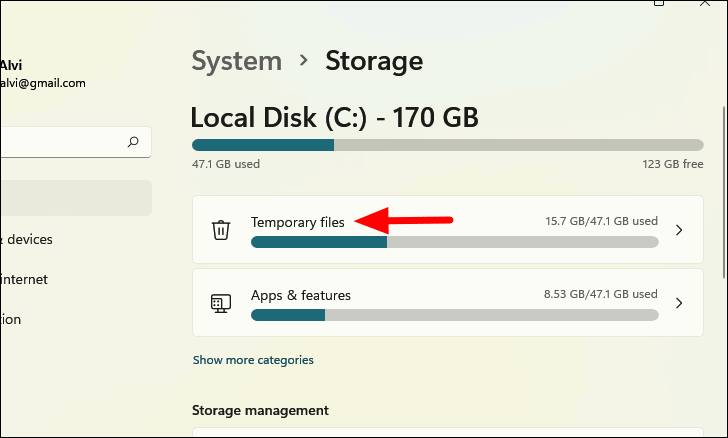Click the search magnifier icon
728x438 pixels.
pos(133,142)
